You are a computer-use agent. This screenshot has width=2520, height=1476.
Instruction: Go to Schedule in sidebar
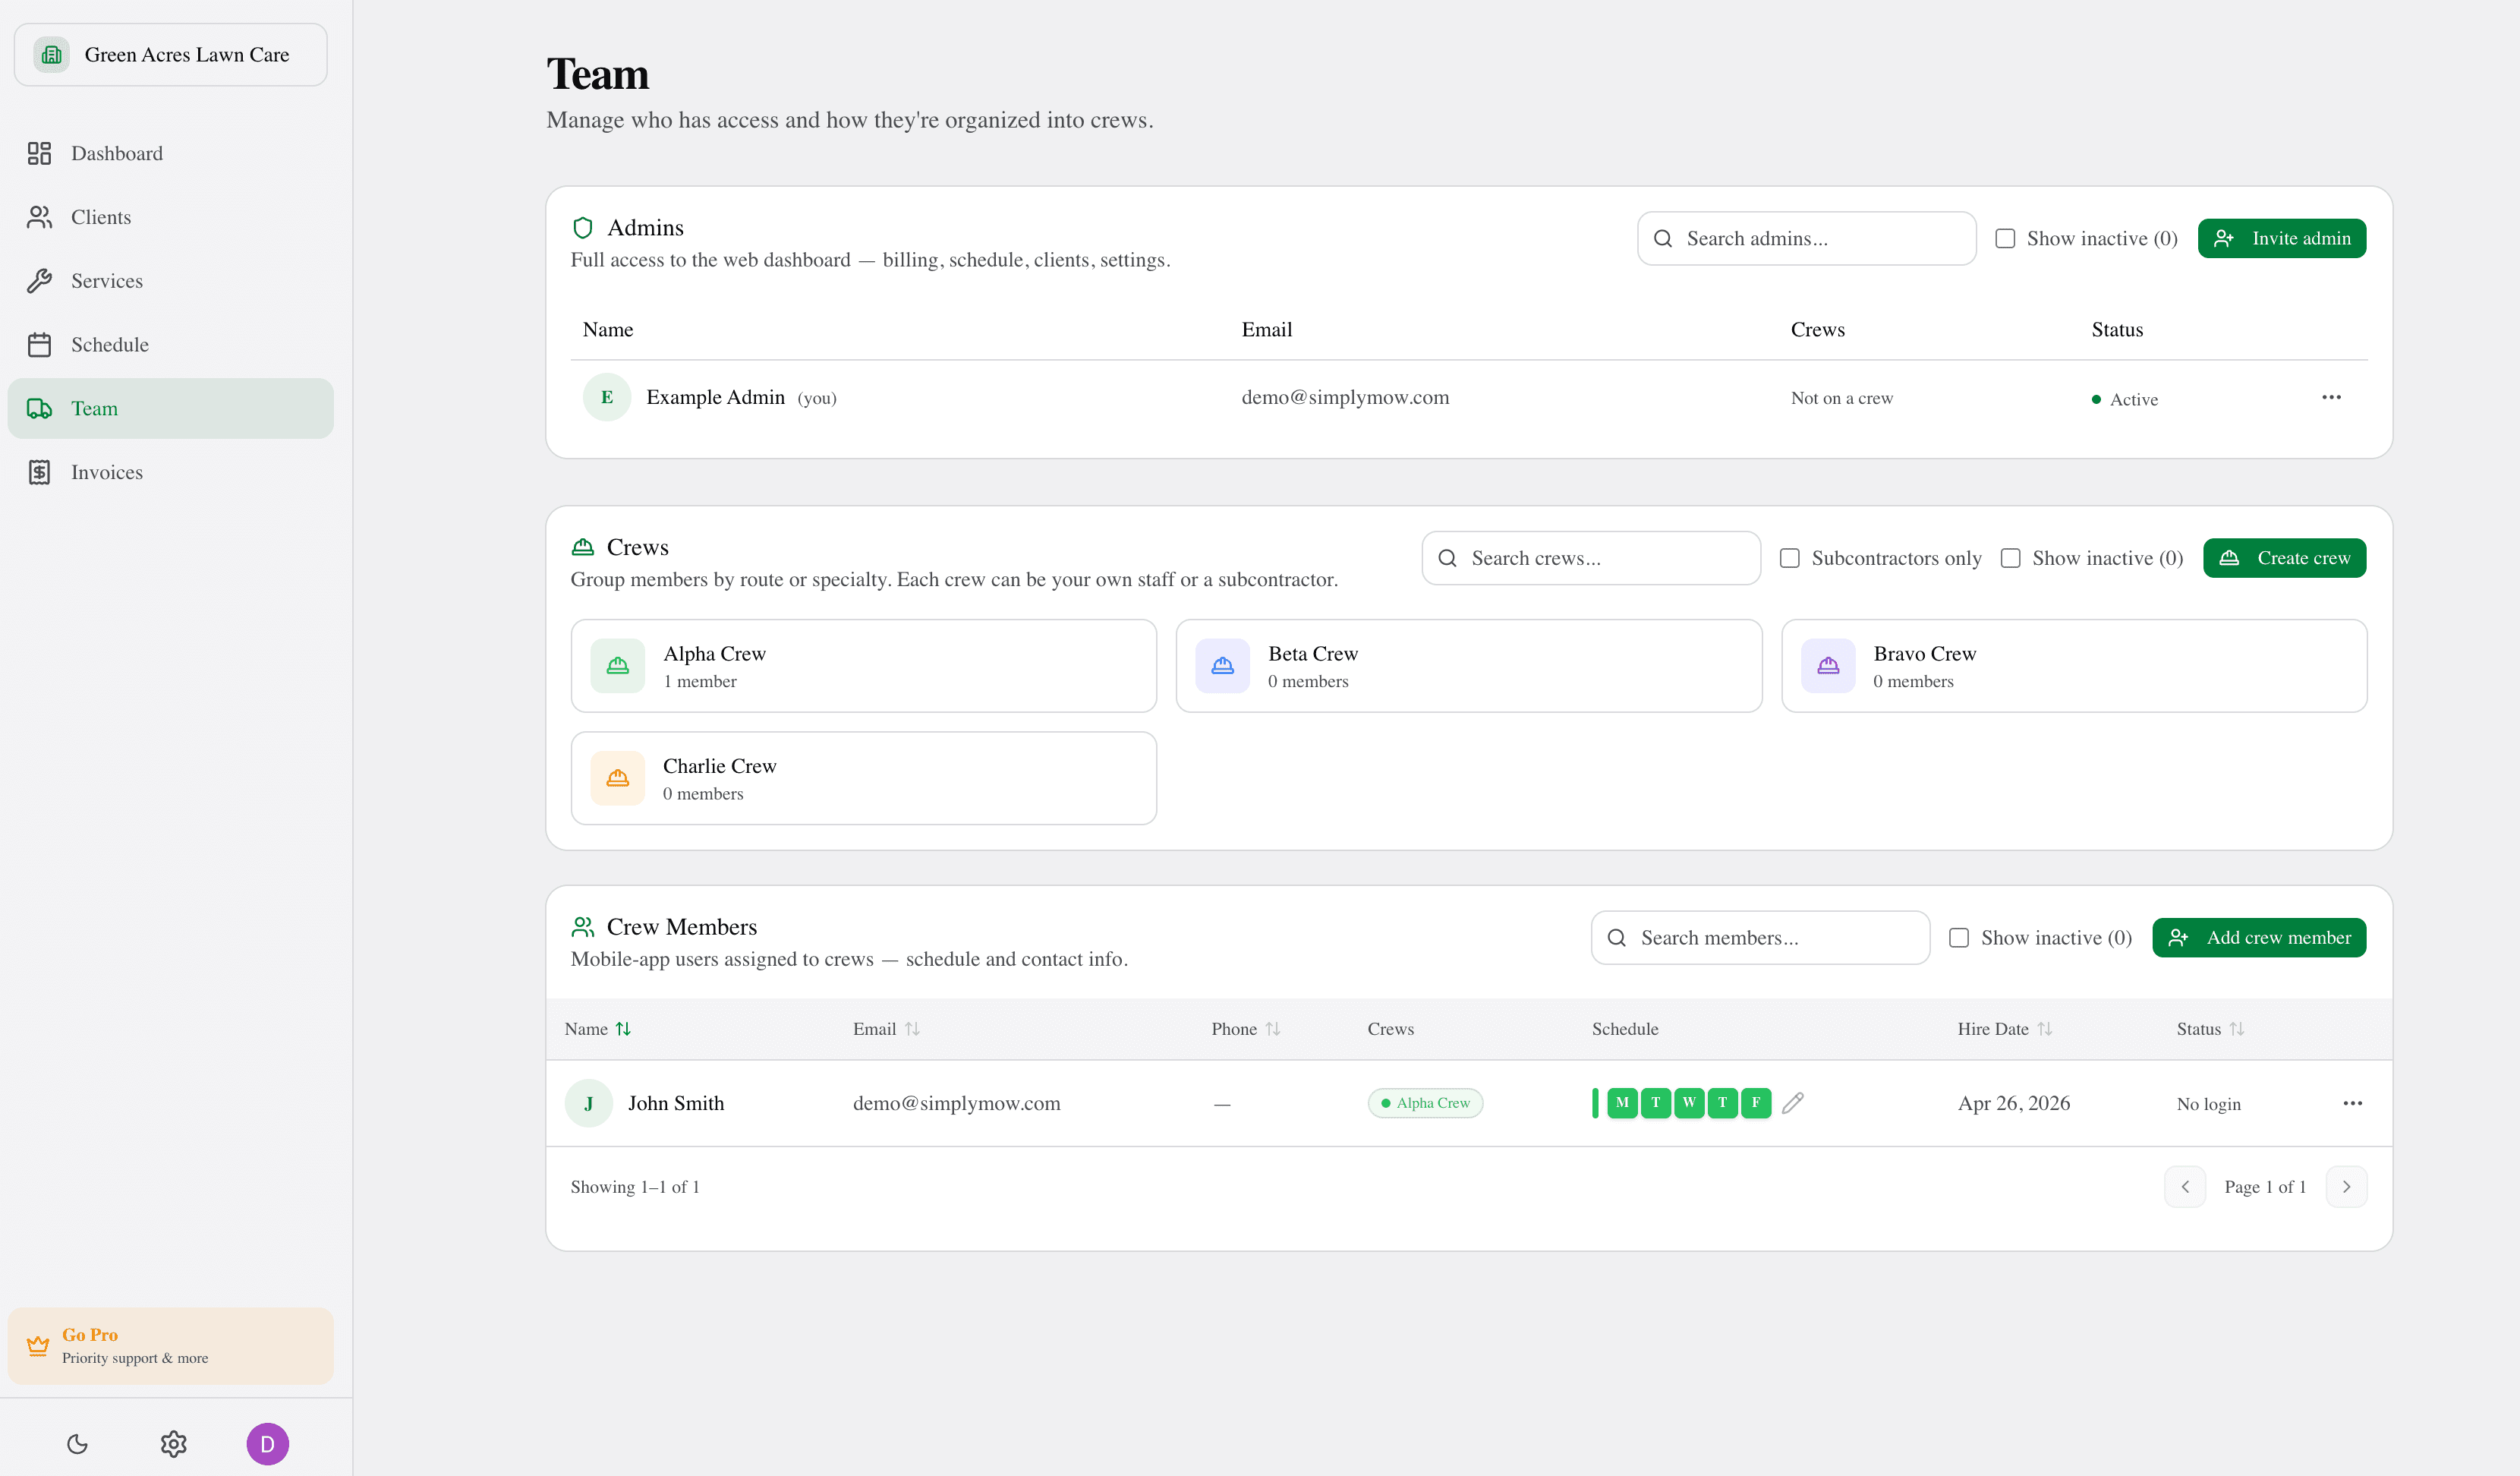click(x=109, y=345)
